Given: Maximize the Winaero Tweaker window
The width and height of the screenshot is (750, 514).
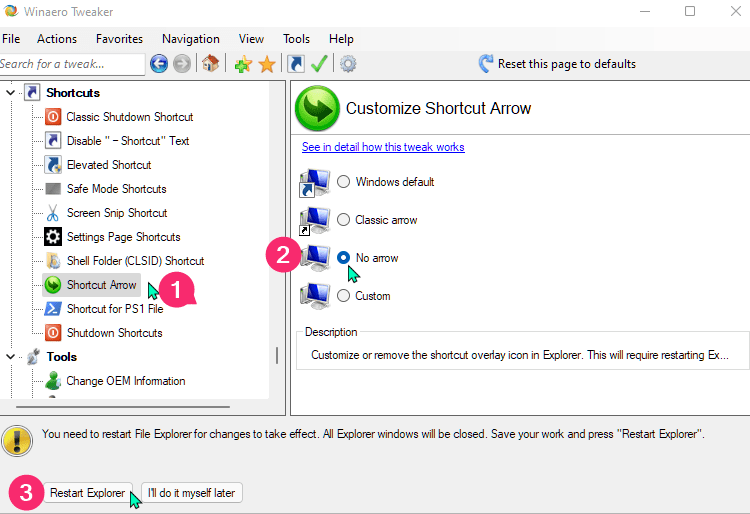Looking at the screenshot, I should coord(690,11).
